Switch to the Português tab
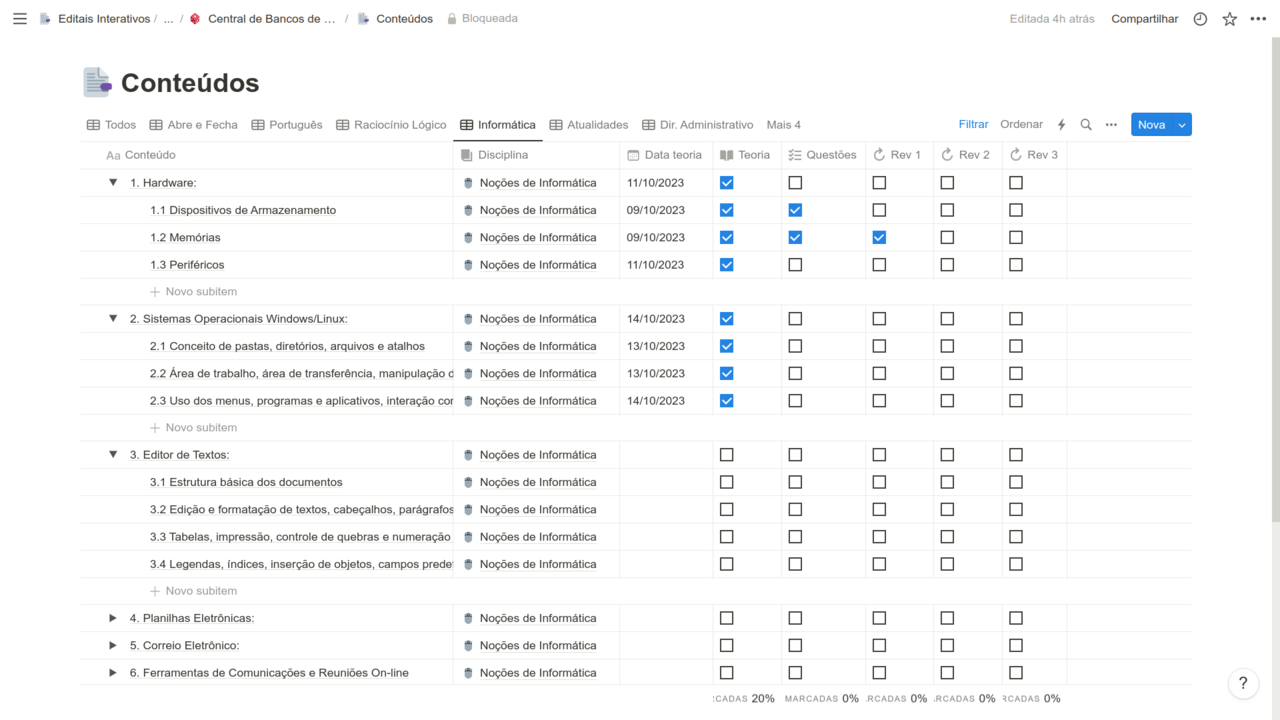The height and width of the screenshot is (720, 1280). point(287,125)
